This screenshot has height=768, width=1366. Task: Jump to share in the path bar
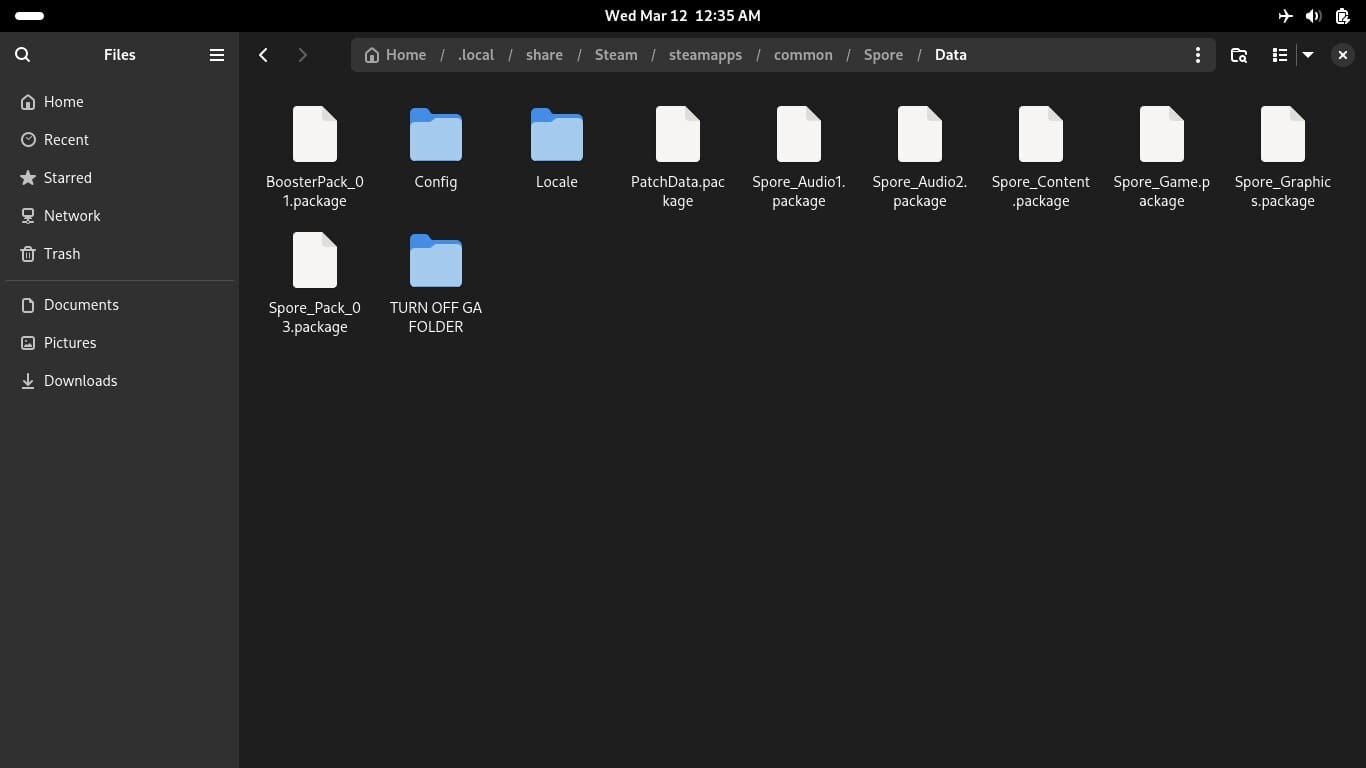click(544, 55)
